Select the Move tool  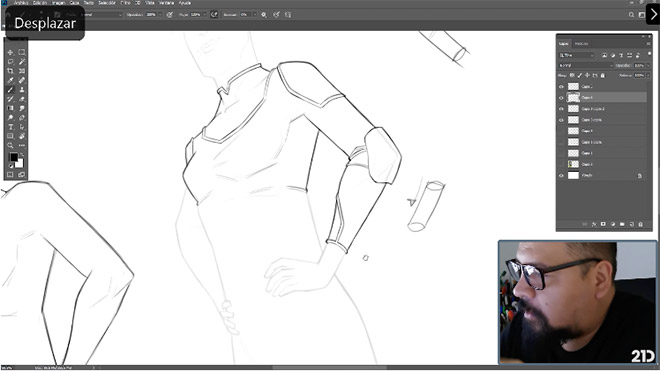10,53
